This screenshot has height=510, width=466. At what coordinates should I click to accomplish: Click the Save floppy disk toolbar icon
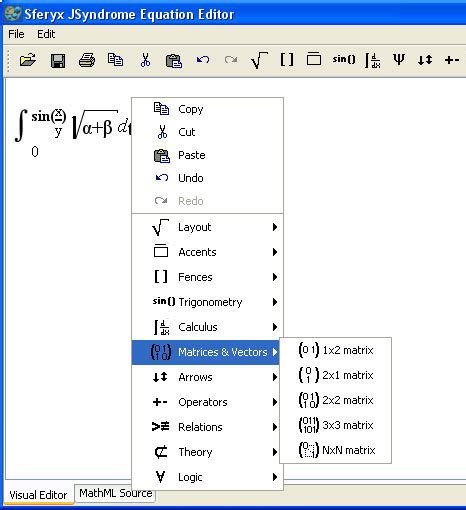pyautogui.click(x=58, y=61)
